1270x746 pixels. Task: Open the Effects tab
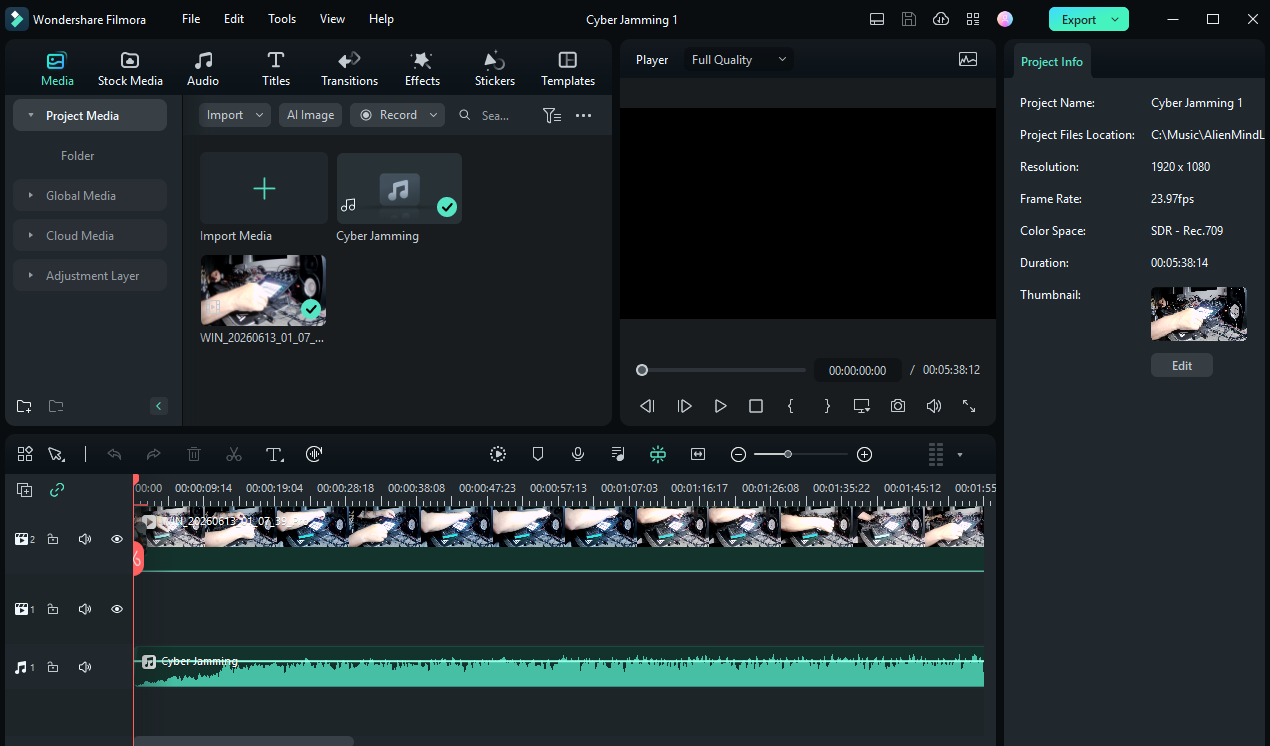(x=422, y=69)
